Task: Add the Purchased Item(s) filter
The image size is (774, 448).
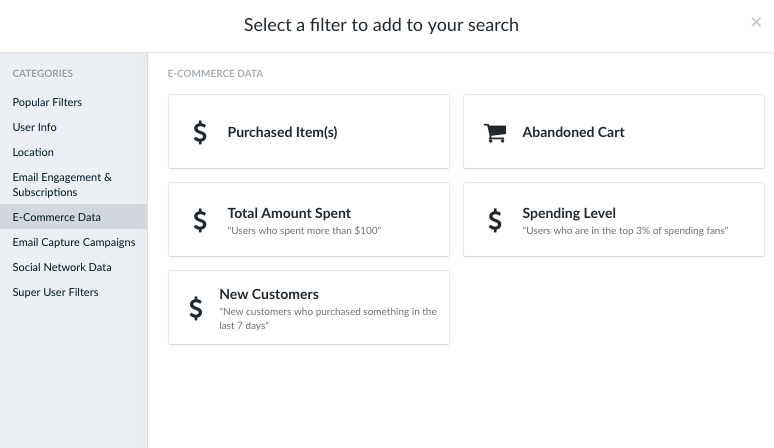Action: point(309,132)
